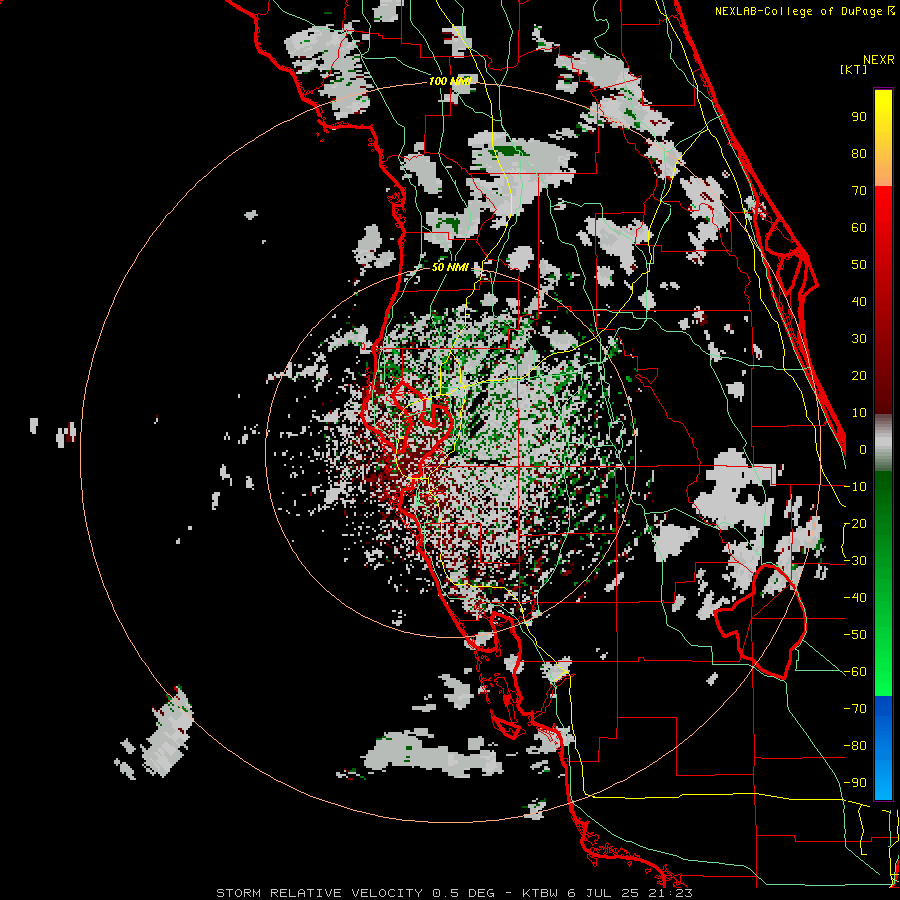
Task: Click the Storm Relative Velocity caption text
Action: [454, 893]
